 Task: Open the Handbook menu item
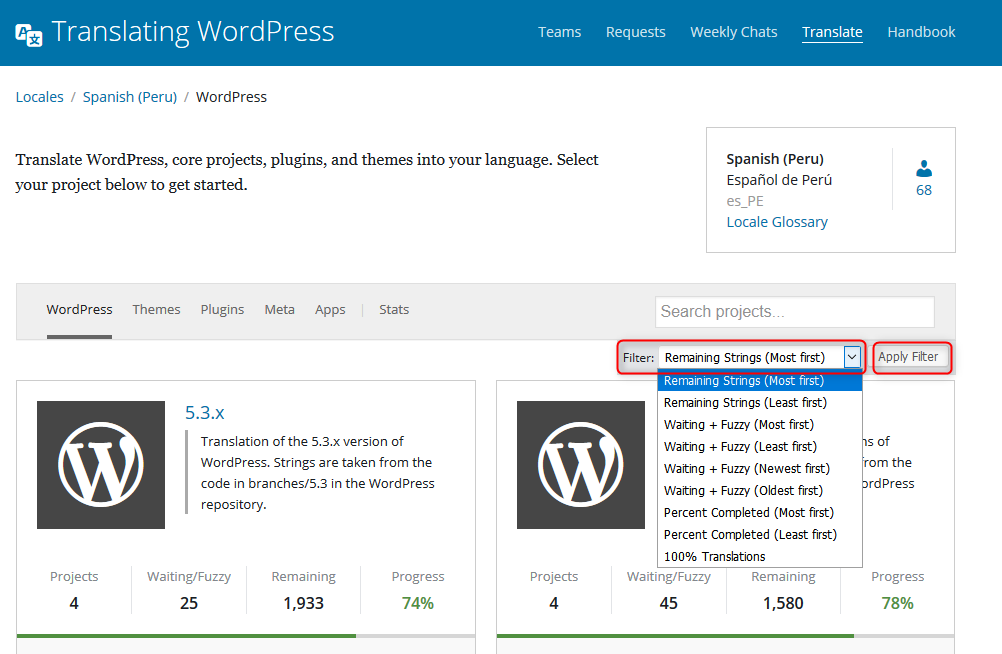(x=921, y=32)
